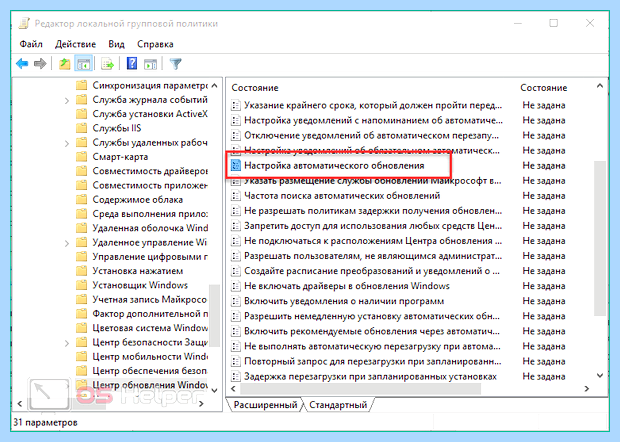Click the Group Policy Editor title bar icon
This screenshot has width=620, height=442.
(24, 23)
